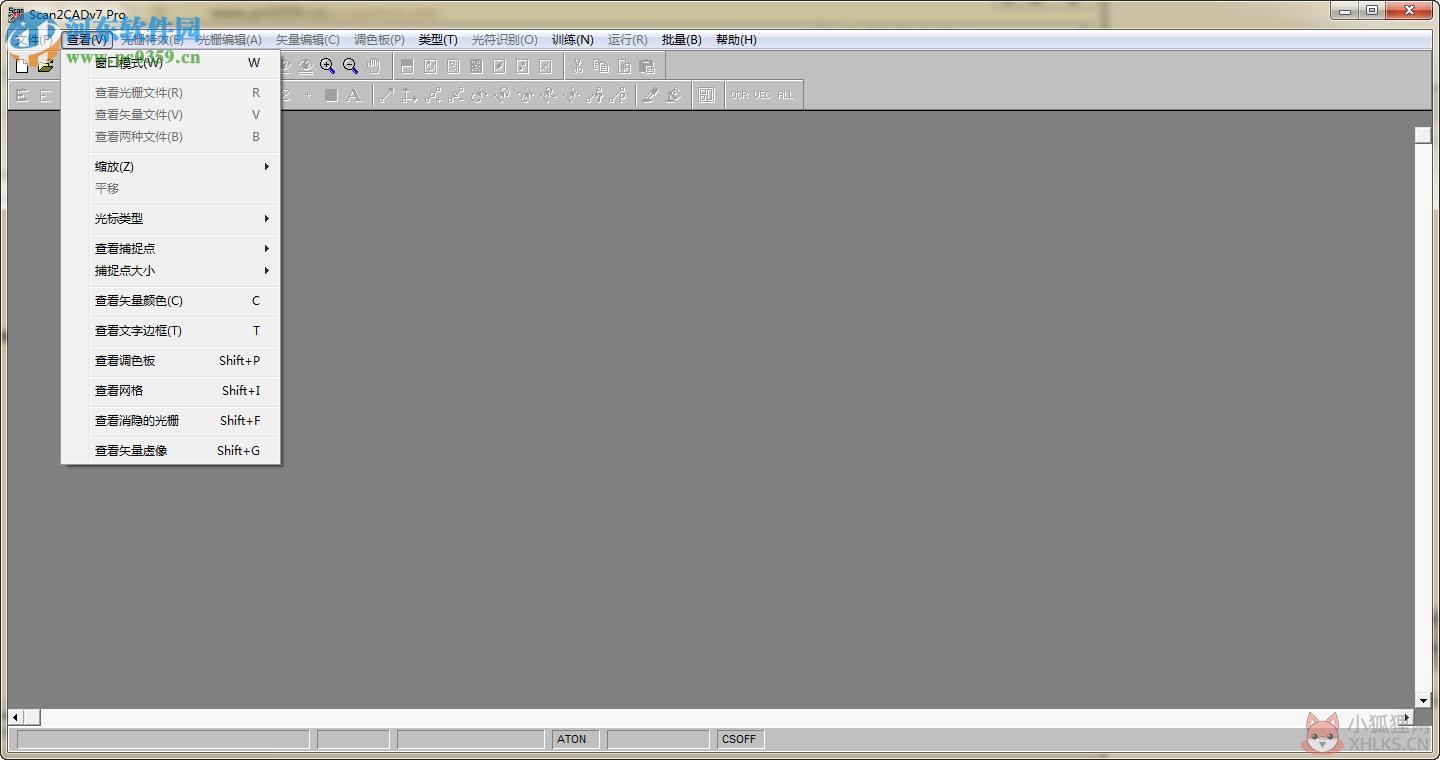
Task: Expand the 缩放(Z) submenu
Action: pos(171,167)
